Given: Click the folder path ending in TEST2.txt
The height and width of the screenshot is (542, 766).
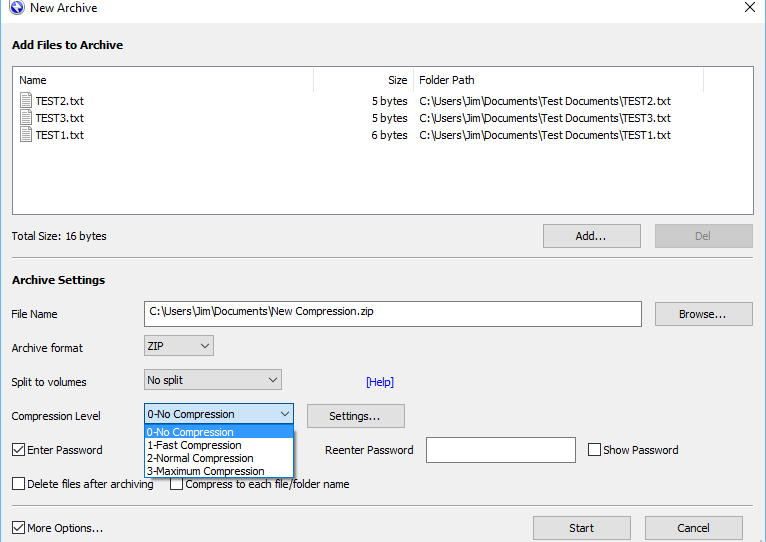Looking at the screenshot, I should click(x=545, y=101).
